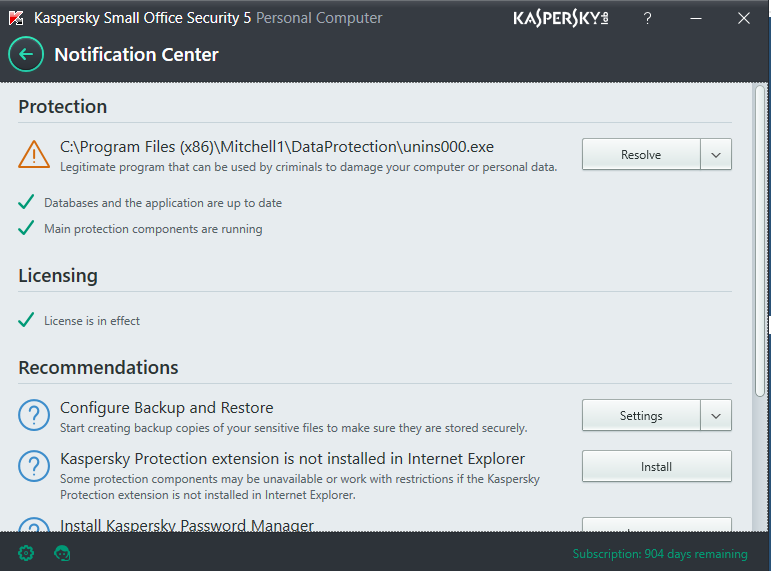
Task: Open settings via the gear icon
Action: tap(26, 553)
